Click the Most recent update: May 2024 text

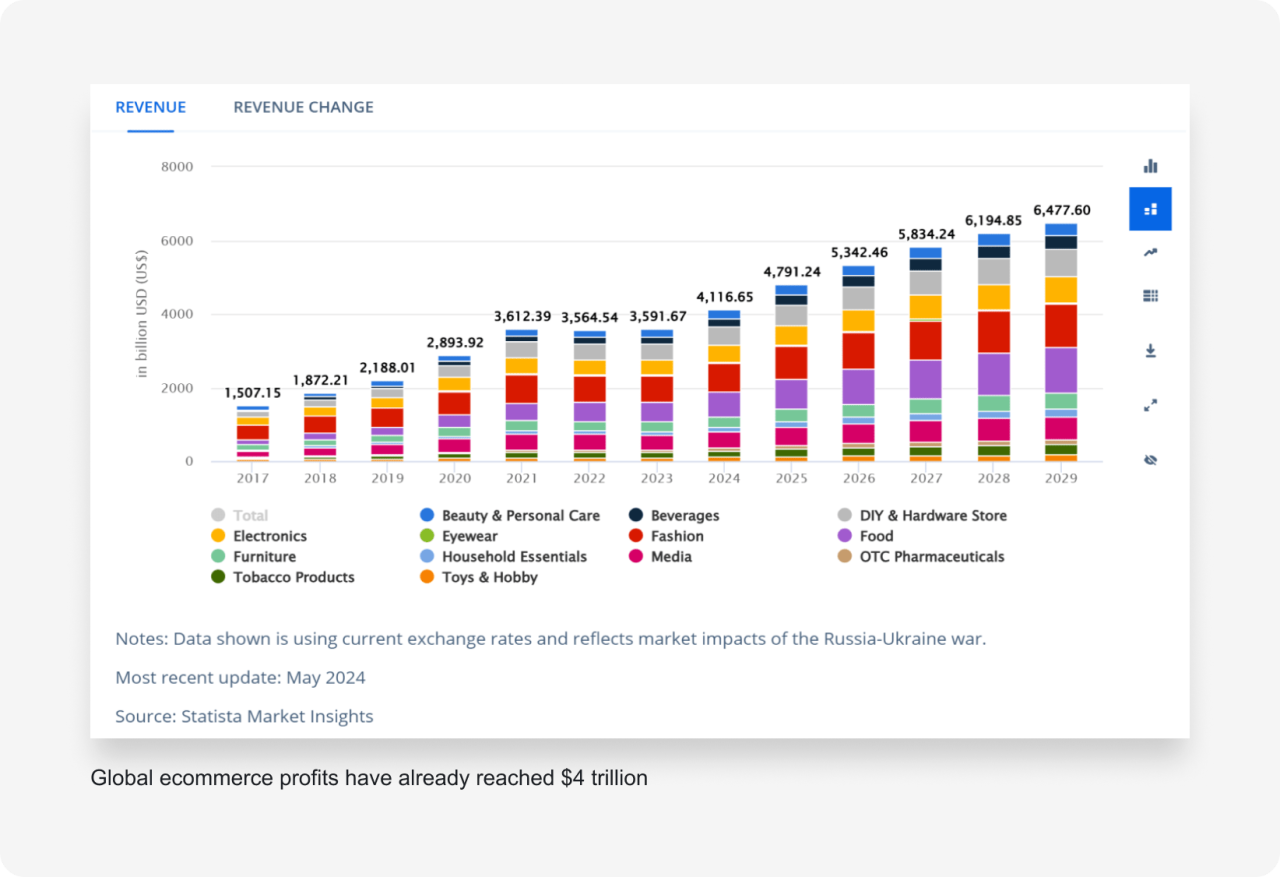[x=240, y=677]
